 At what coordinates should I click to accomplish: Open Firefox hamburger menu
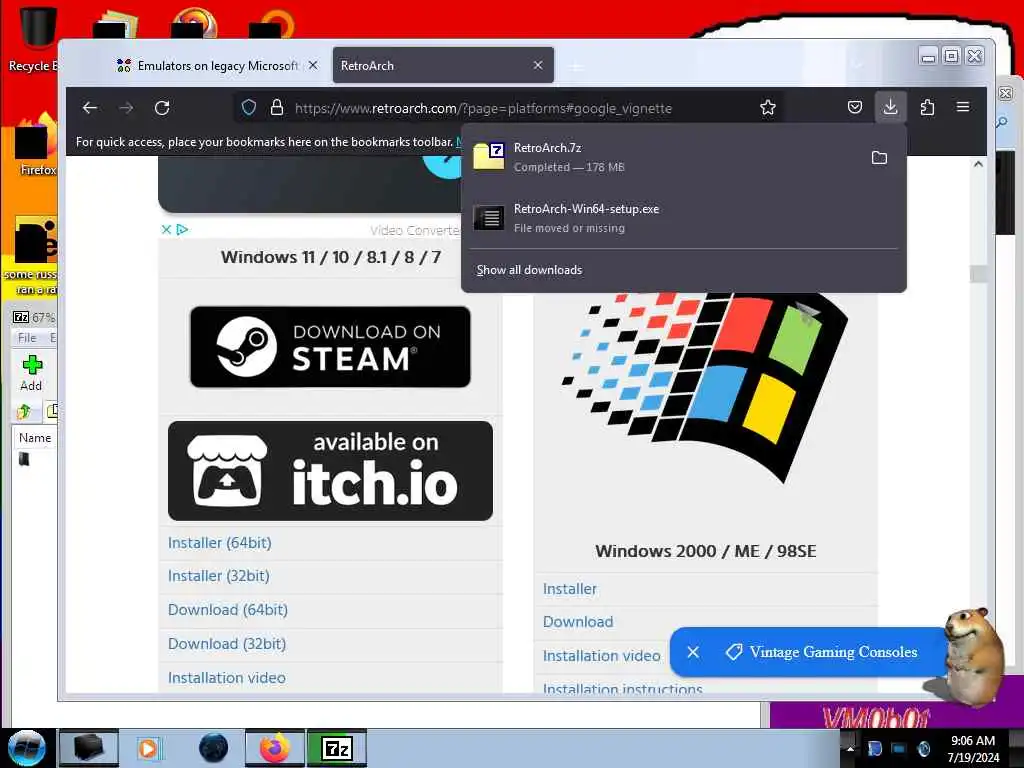963,107
